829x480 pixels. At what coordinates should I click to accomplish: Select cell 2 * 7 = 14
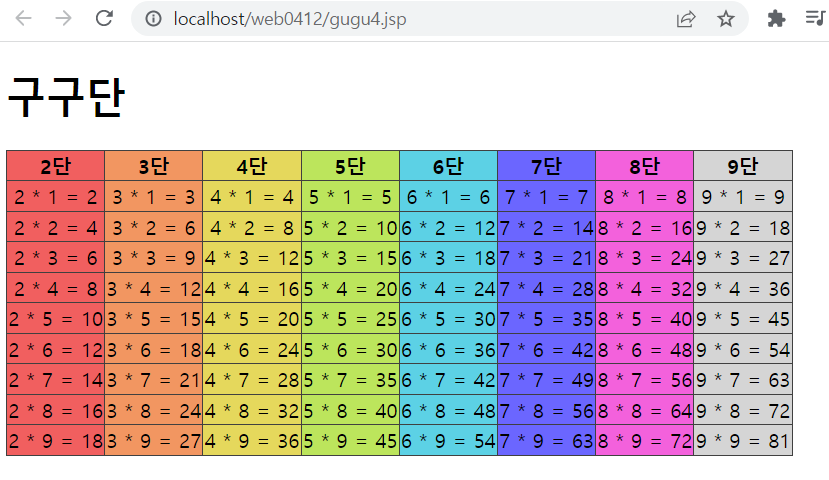56,380
